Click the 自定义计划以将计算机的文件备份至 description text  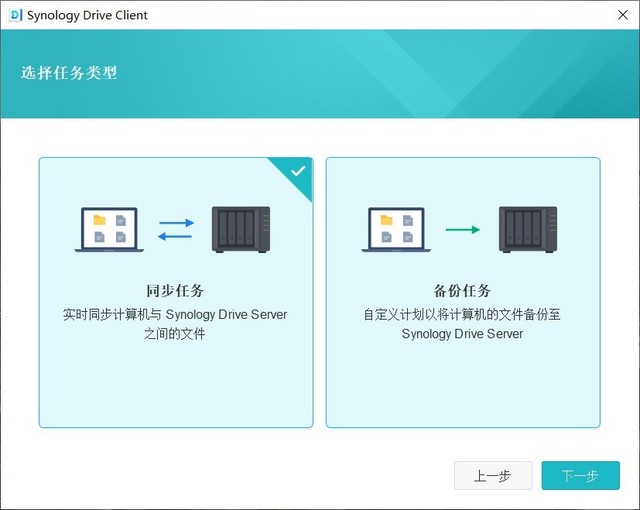[462, 315]
